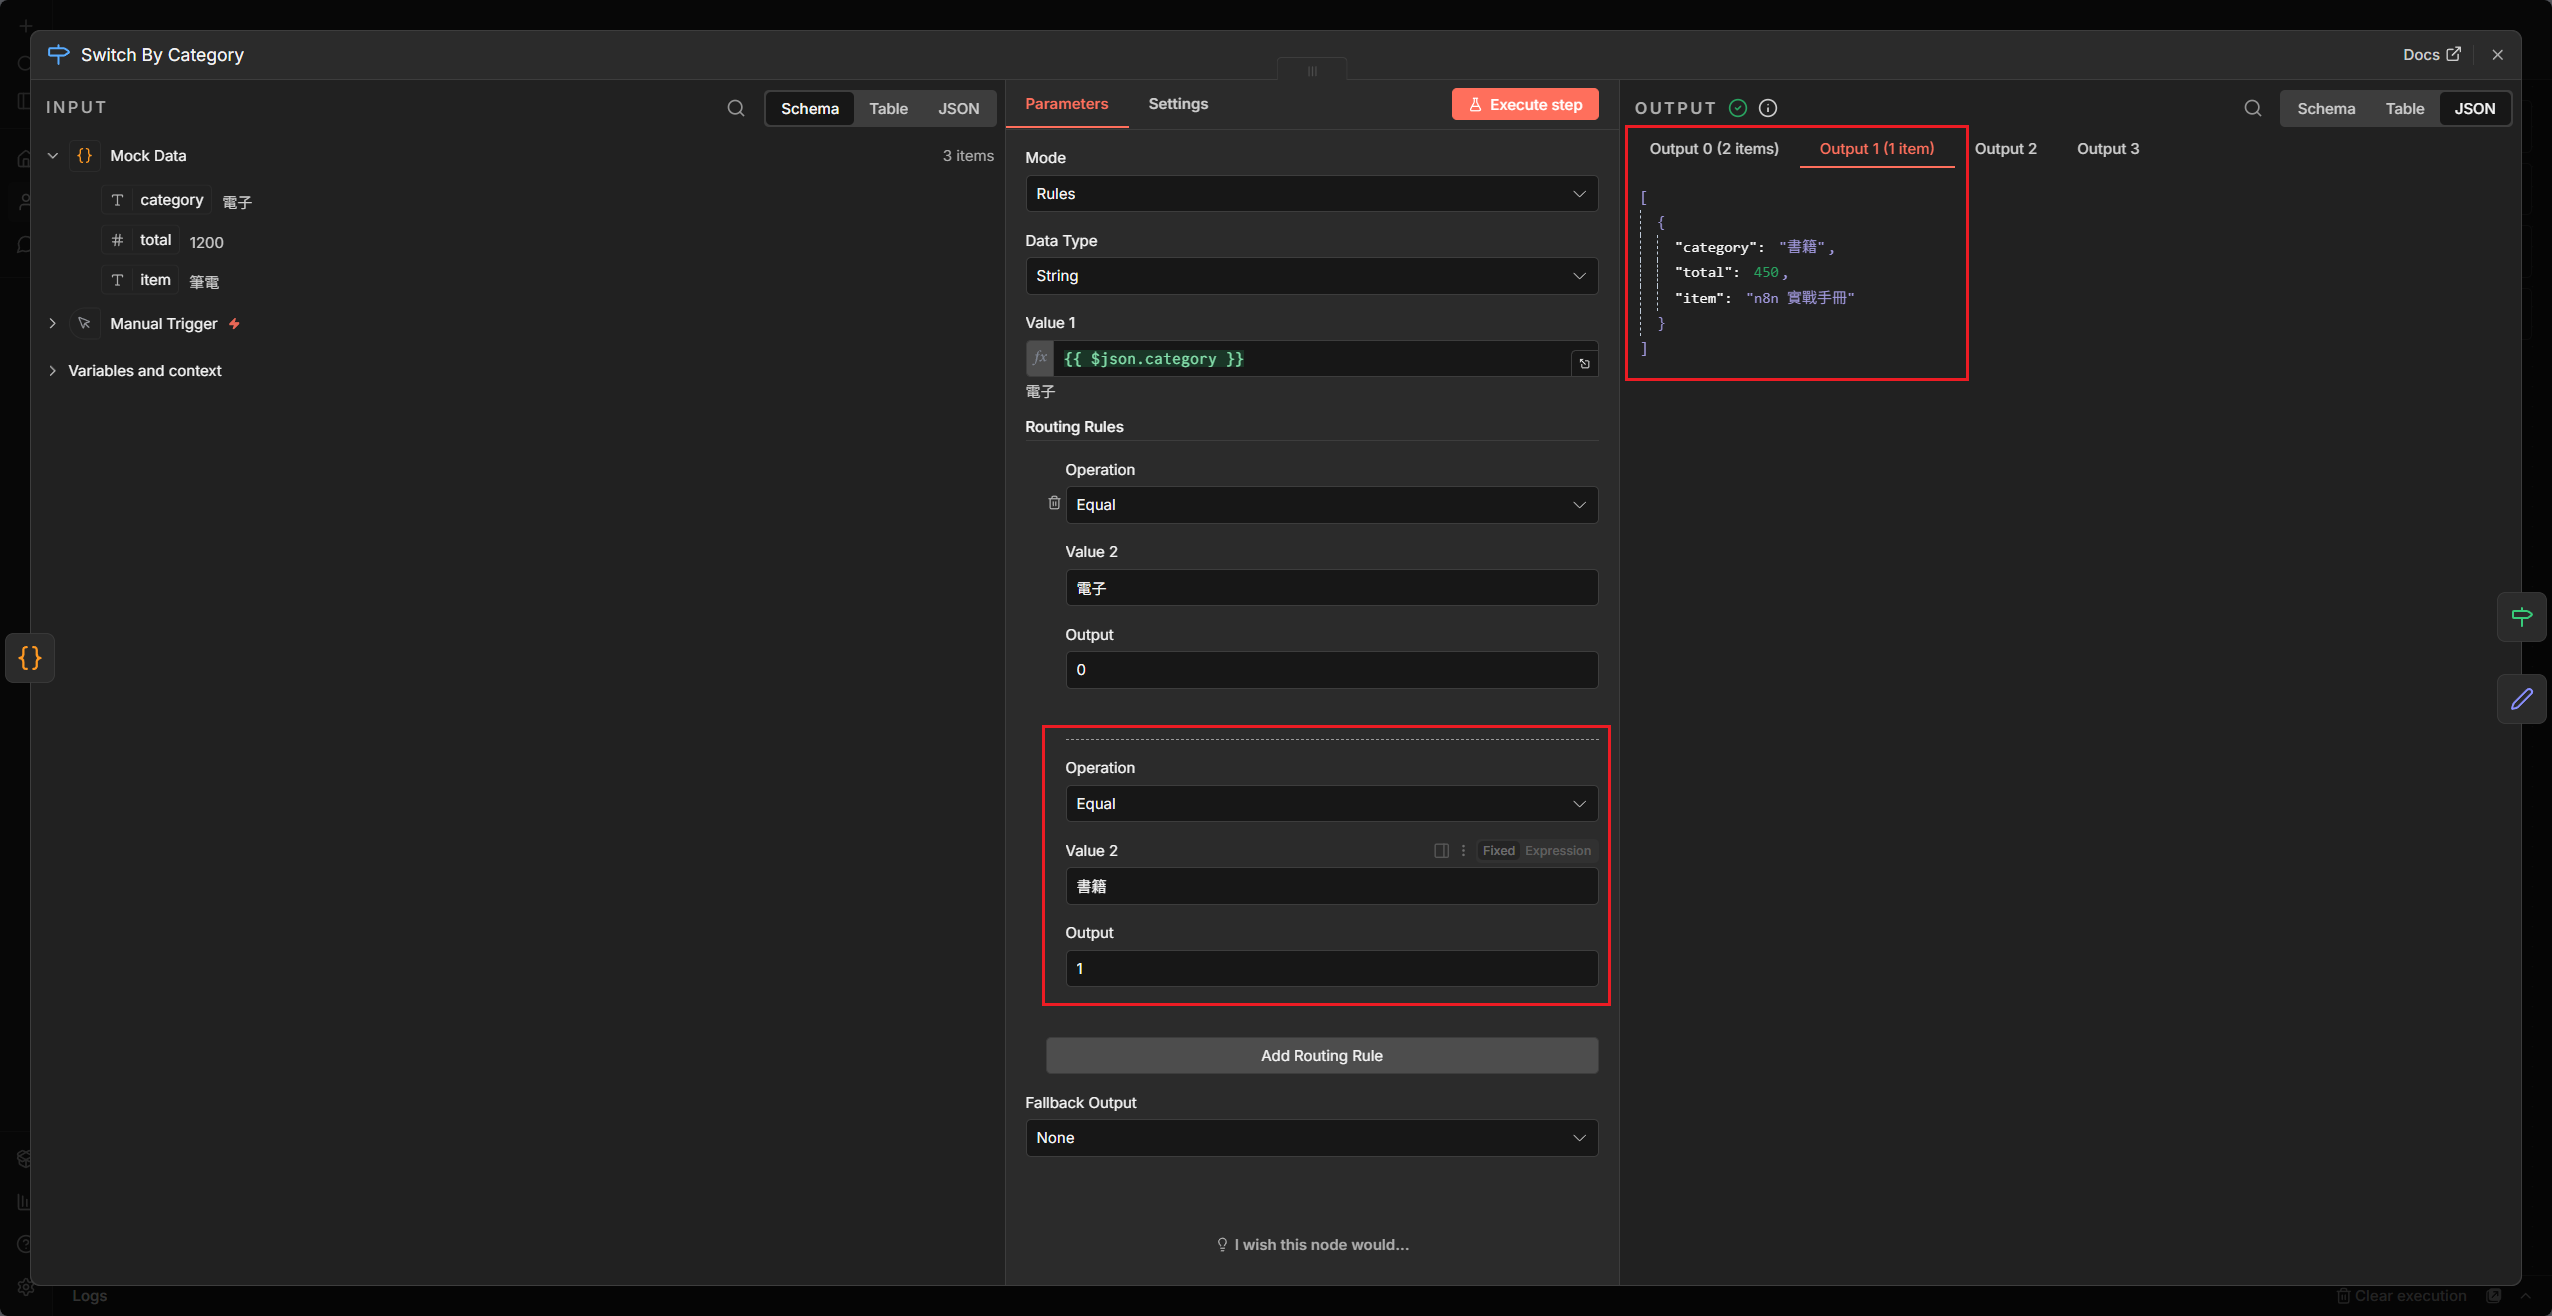Click the expression editor icon in Value 1

pos(1584,364)
